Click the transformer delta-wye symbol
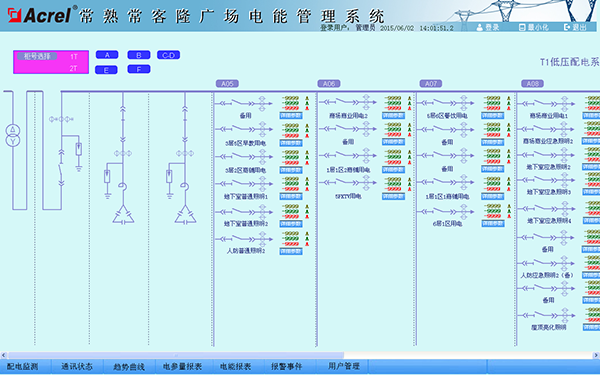The image size is (600, 375). coord(13,135)
